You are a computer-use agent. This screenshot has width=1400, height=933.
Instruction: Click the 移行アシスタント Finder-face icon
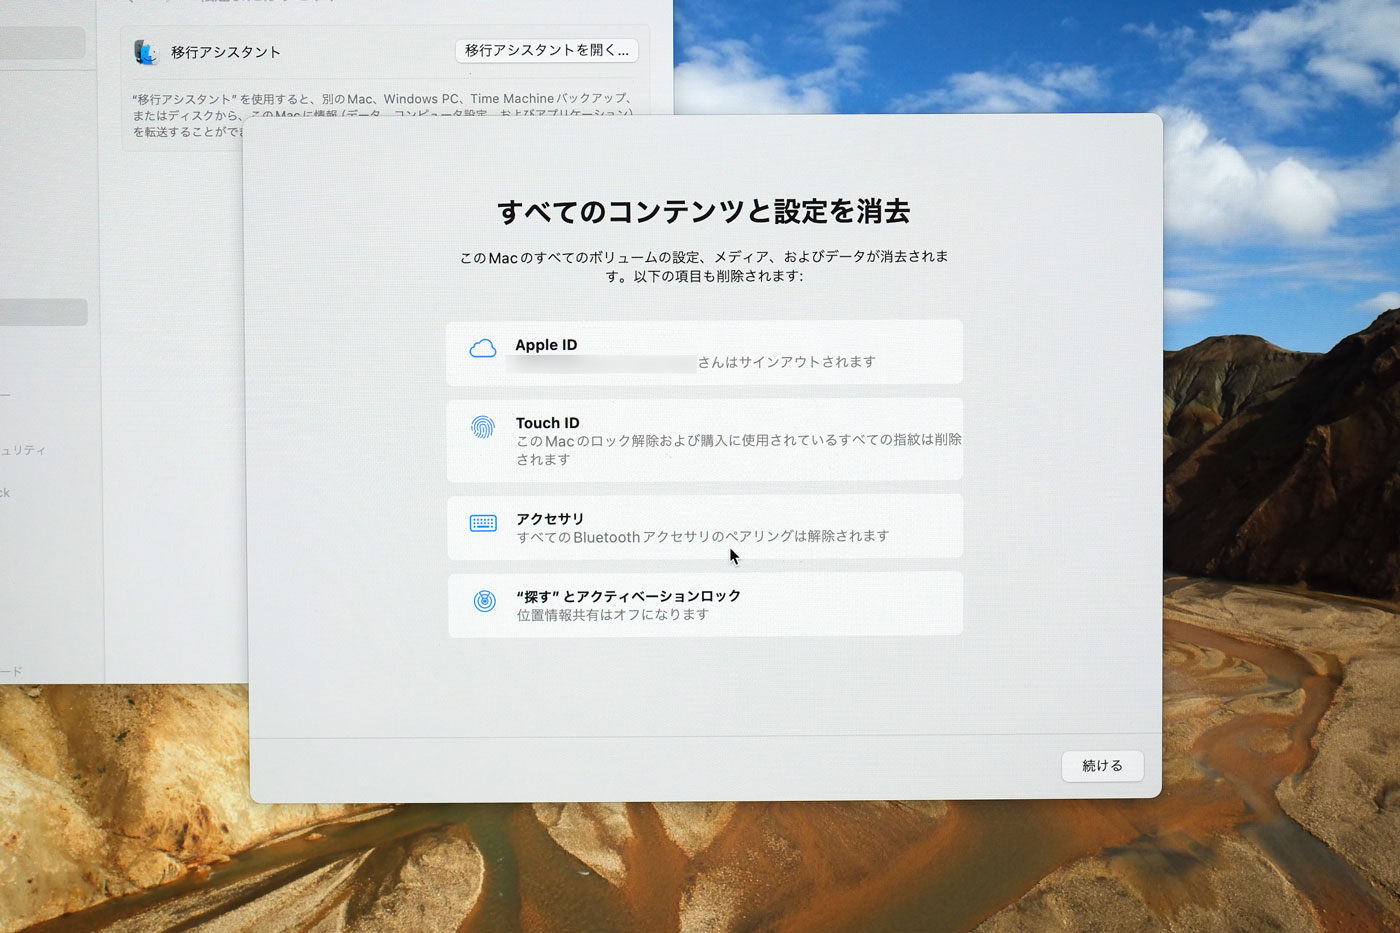click(x=146, y=52)
